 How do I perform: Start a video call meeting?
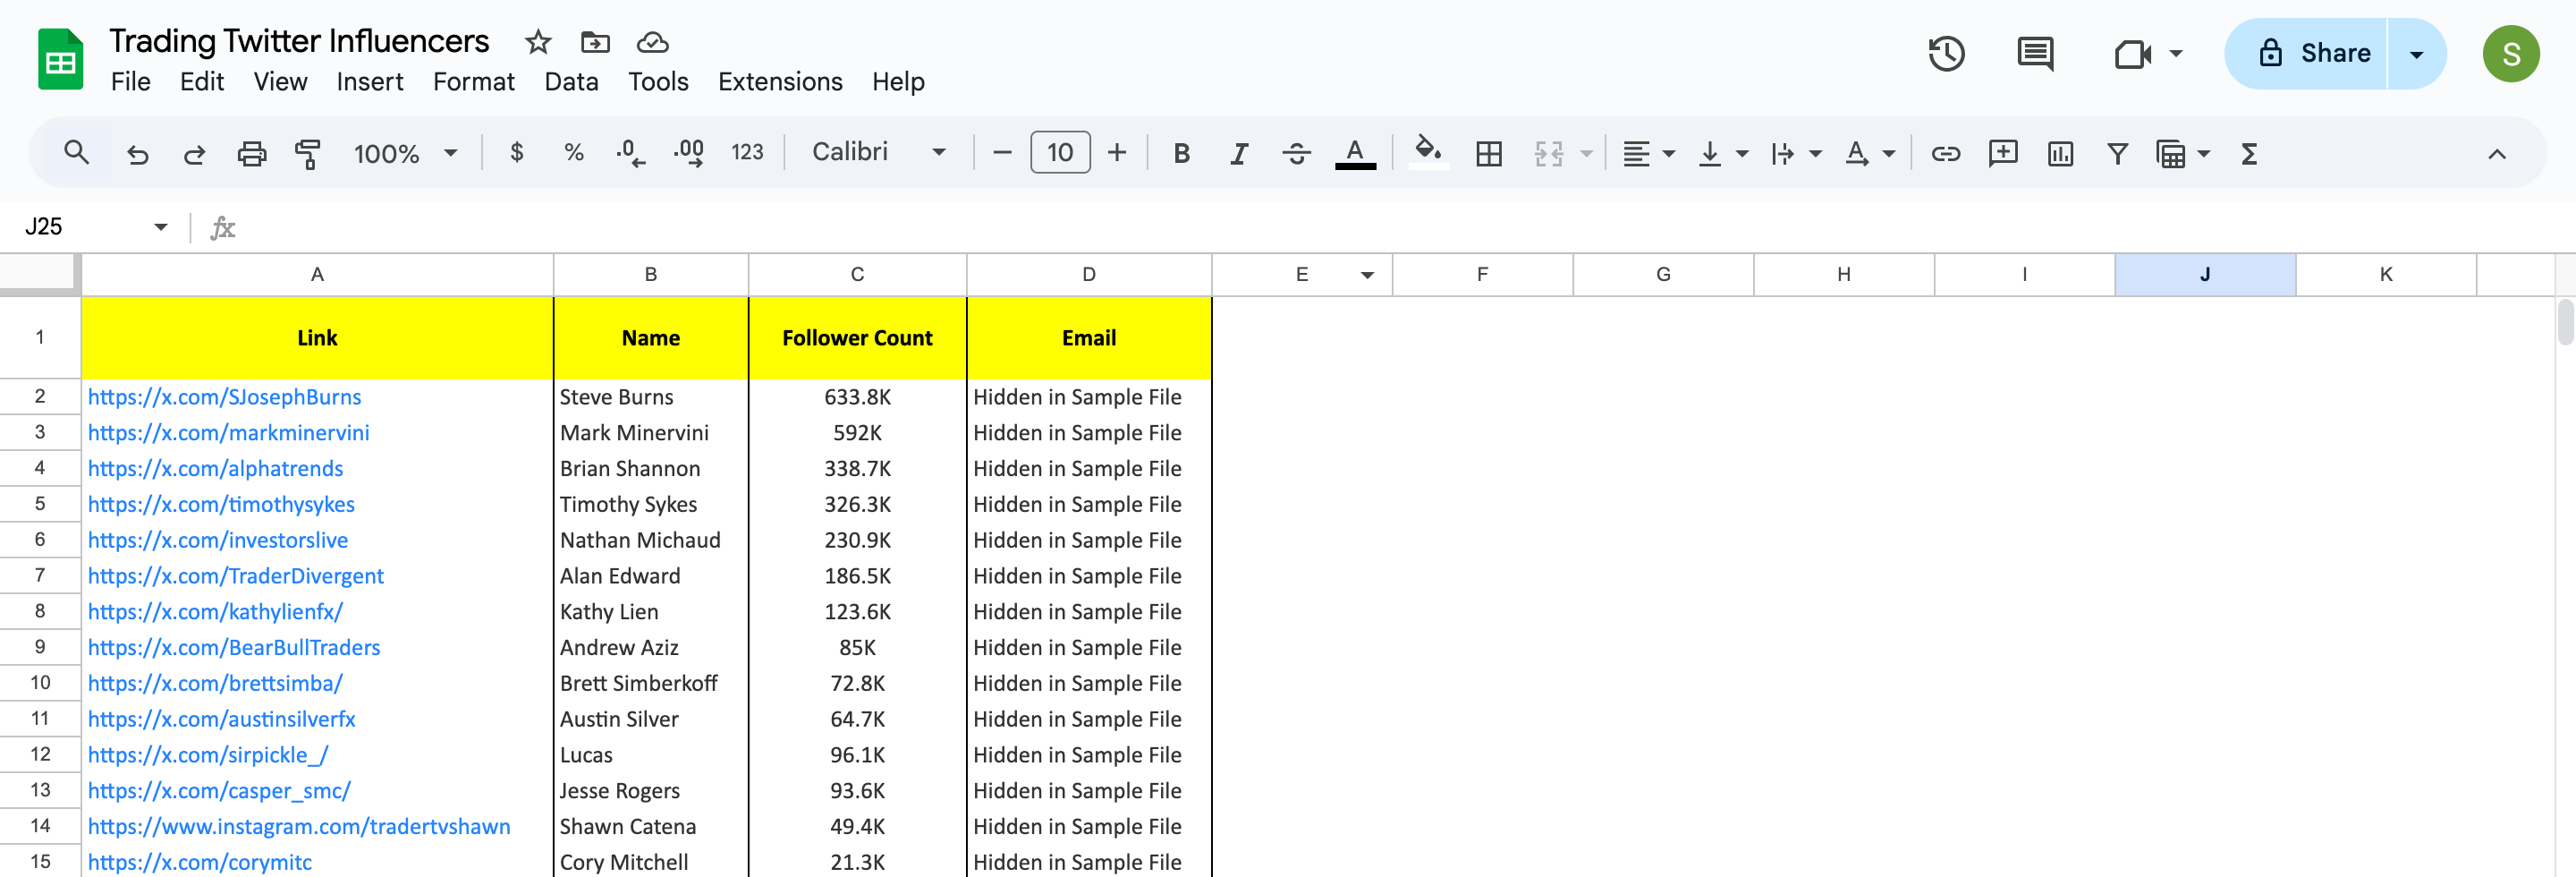click(x=2132, y=53)
